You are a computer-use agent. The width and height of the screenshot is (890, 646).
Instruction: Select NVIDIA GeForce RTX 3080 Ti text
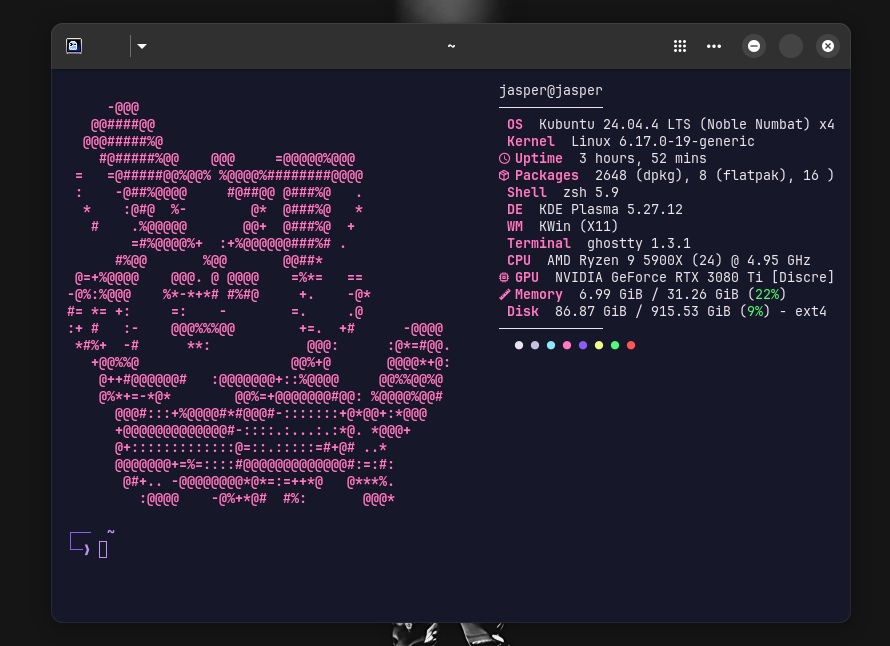[658, 278]
